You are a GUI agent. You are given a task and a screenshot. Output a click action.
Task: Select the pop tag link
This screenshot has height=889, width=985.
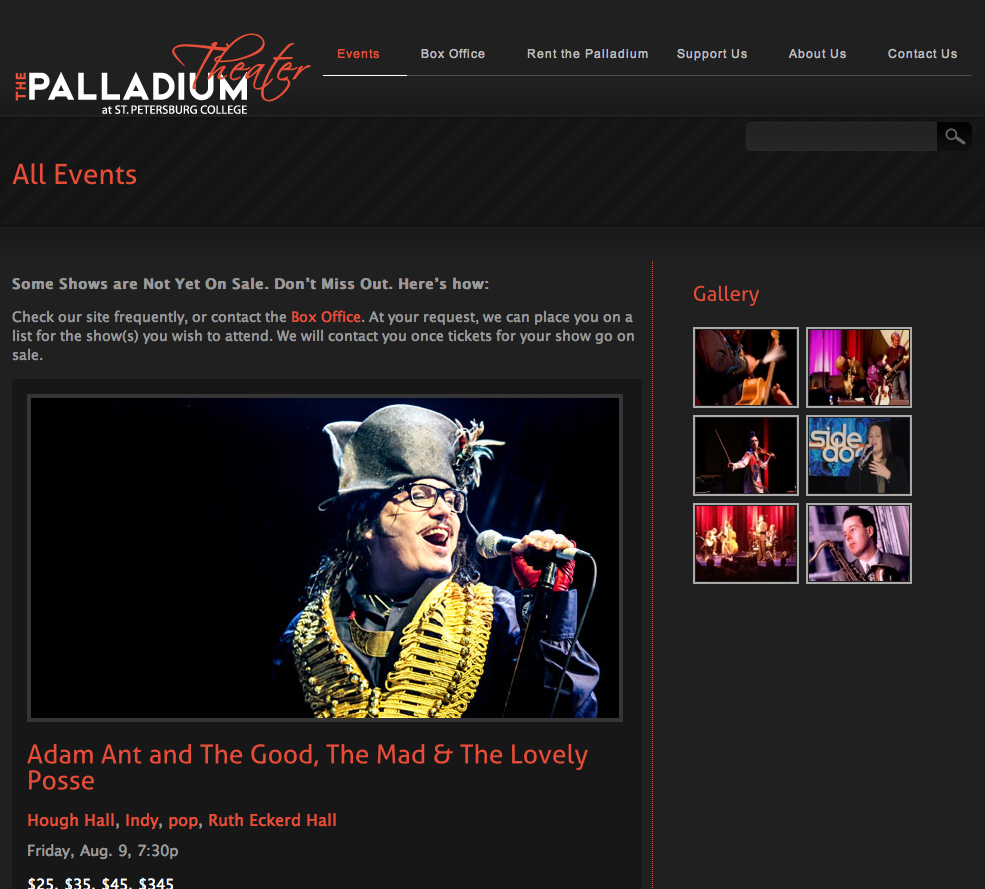tap(183, 821)
